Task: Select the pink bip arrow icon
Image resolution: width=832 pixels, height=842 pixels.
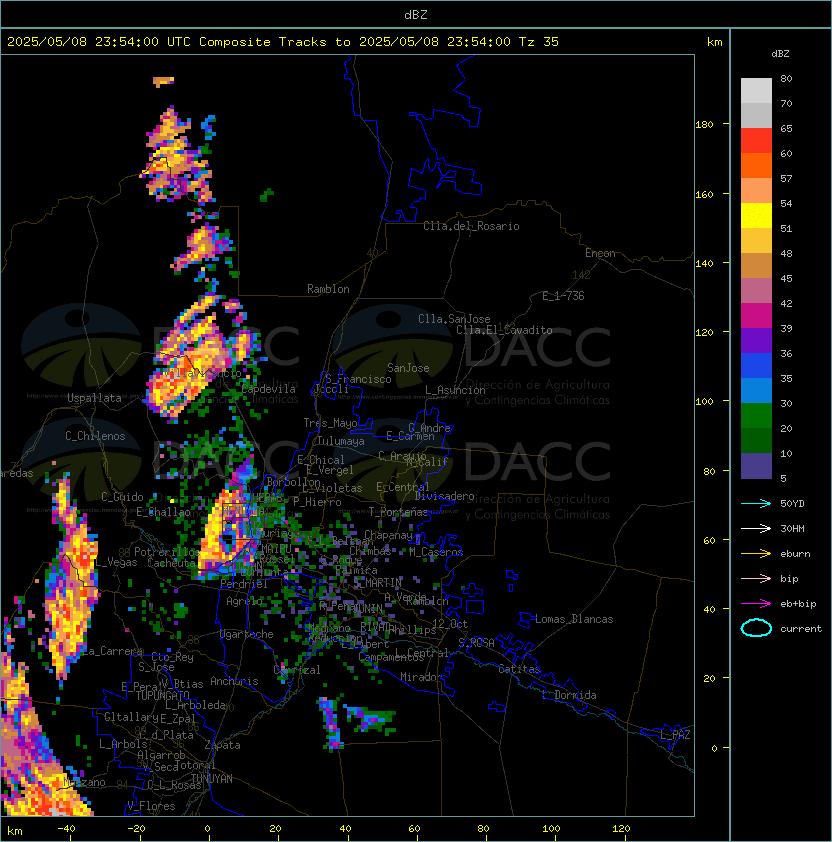Action: click(x=756, y=578)
